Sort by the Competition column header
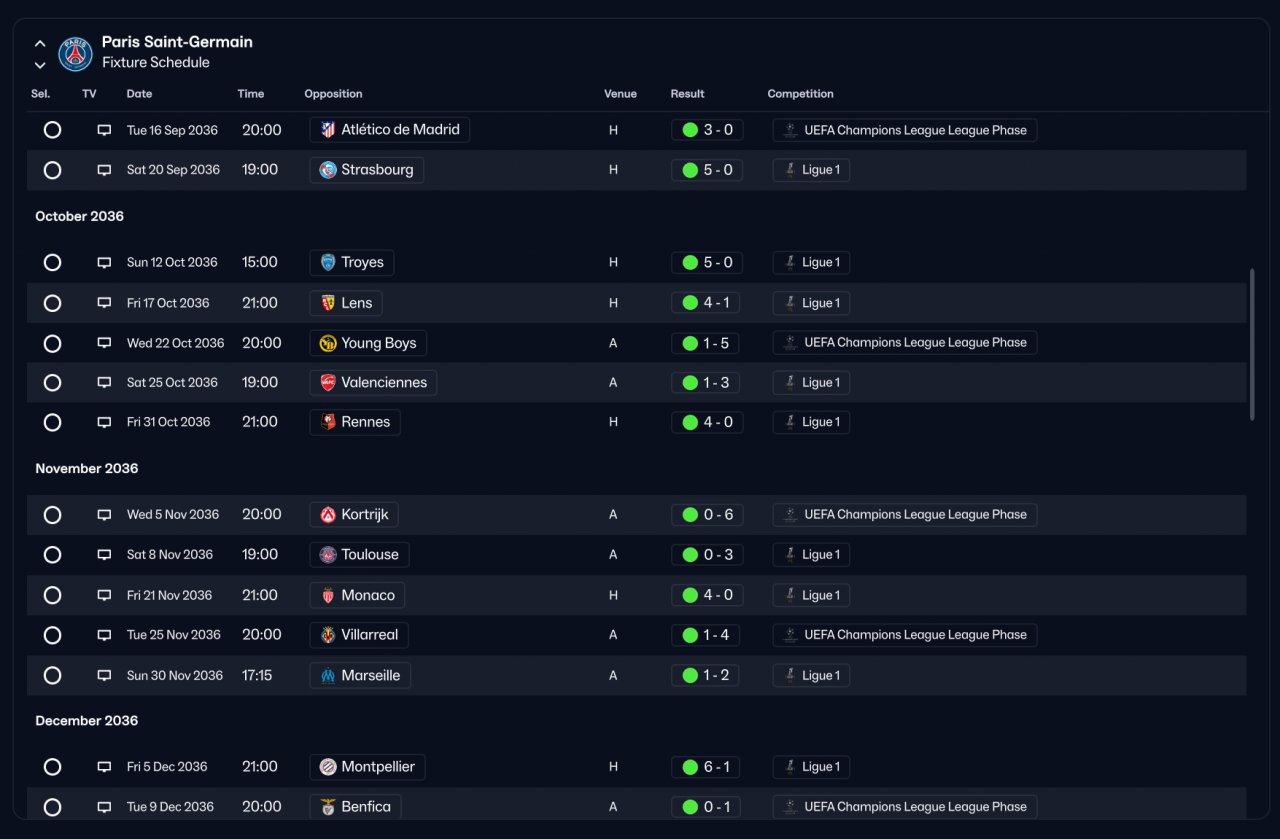 pos(800,94)
